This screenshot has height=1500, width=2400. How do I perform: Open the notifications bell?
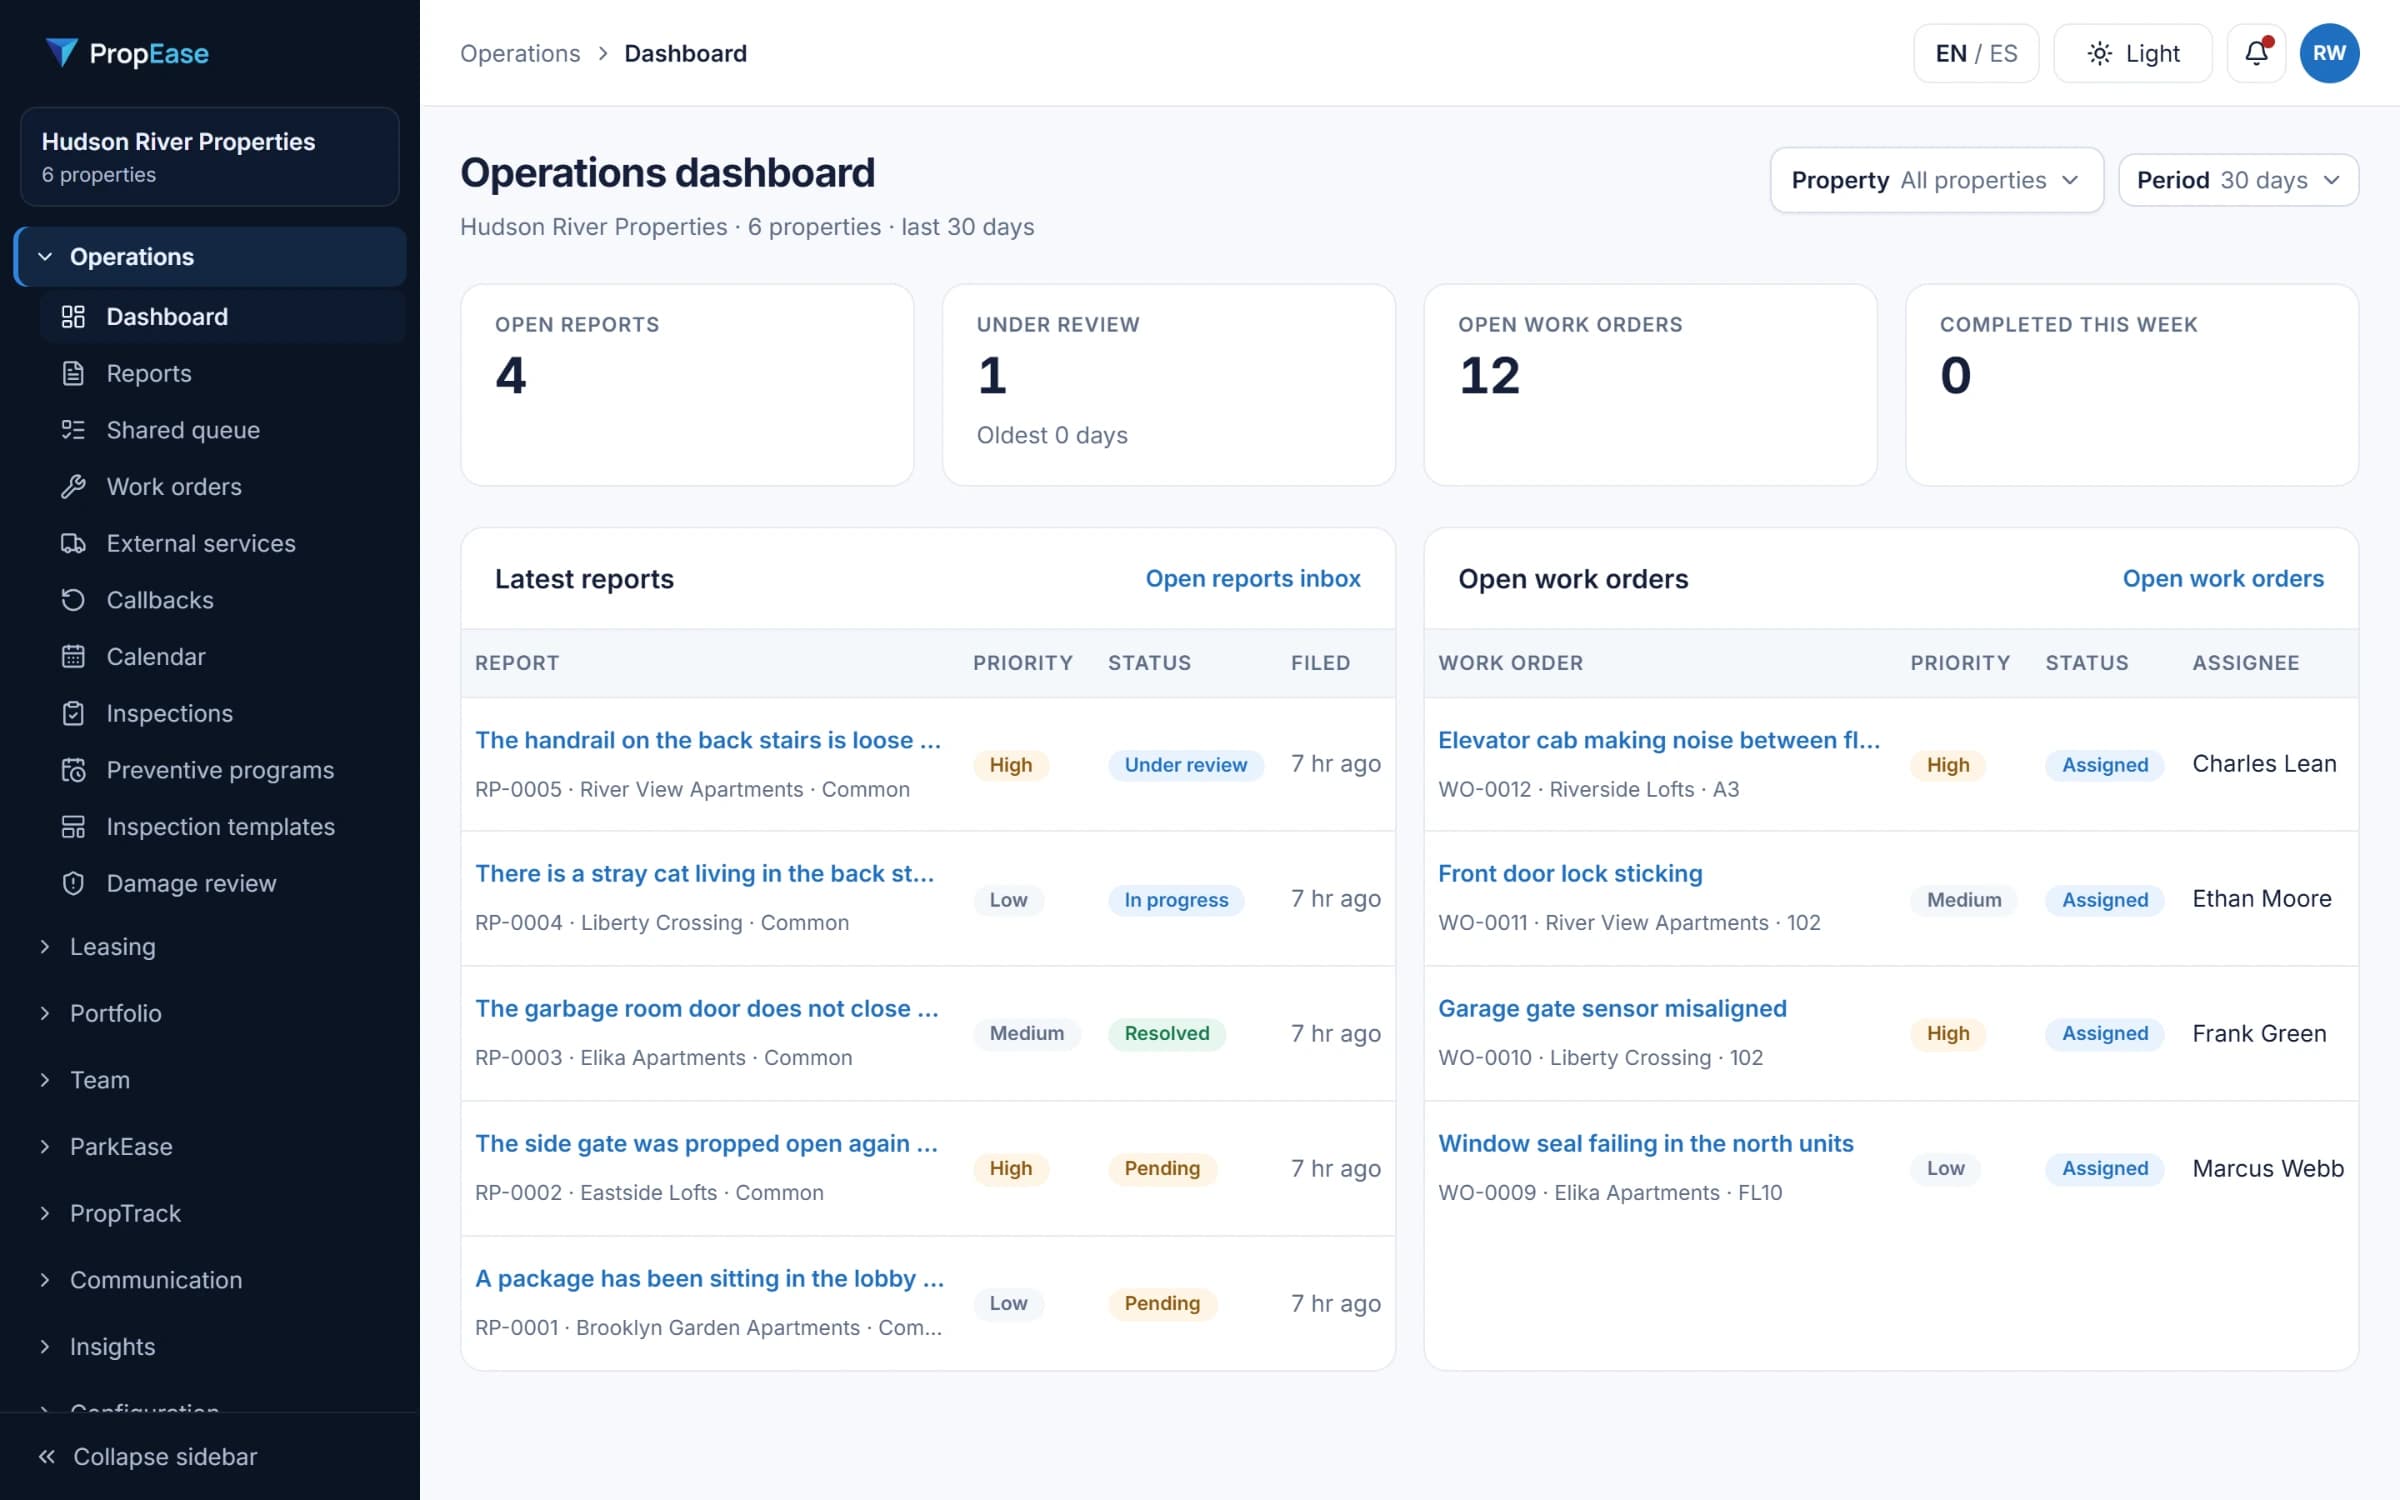2256,53
